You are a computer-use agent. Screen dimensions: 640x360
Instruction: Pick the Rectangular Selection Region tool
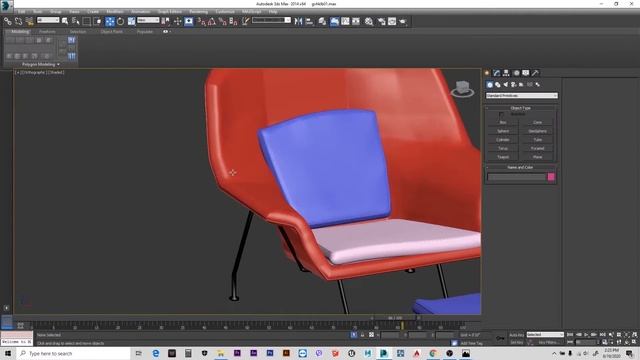(87, 21)
